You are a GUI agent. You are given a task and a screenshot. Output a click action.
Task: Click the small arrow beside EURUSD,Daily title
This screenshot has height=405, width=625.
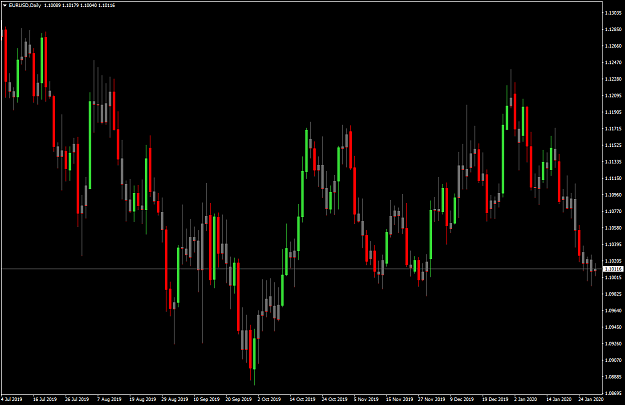click(5, 6)
